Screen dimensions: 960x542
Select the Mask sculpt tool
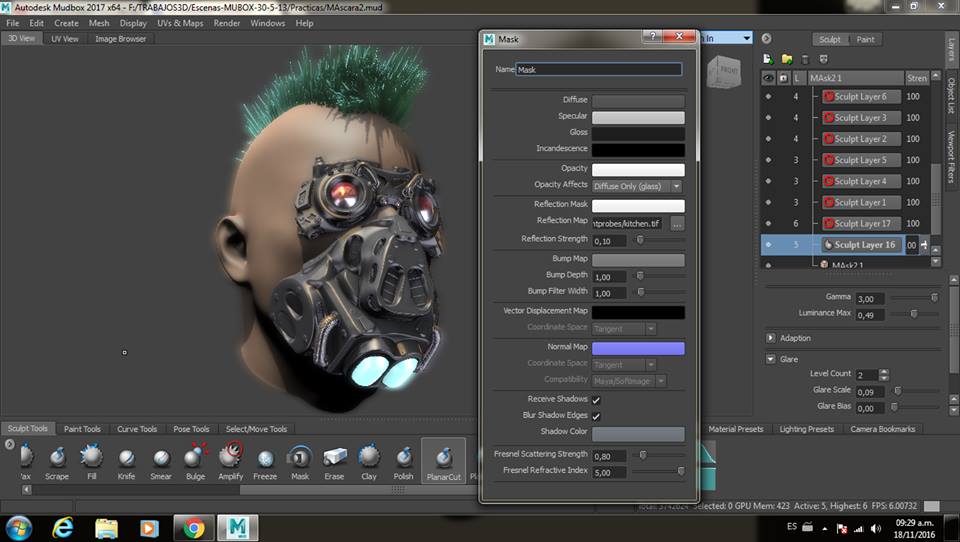(300, 462)
